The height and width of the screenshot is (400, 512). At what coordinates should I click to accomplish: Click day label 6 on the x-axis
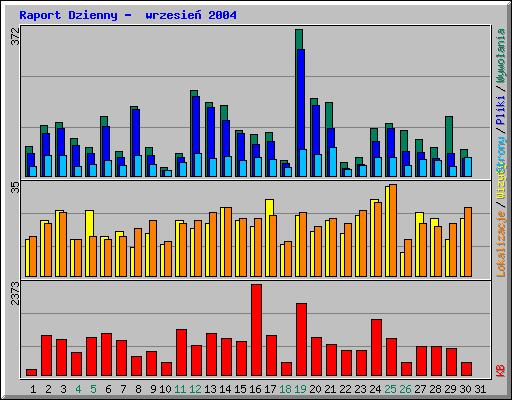108,389
